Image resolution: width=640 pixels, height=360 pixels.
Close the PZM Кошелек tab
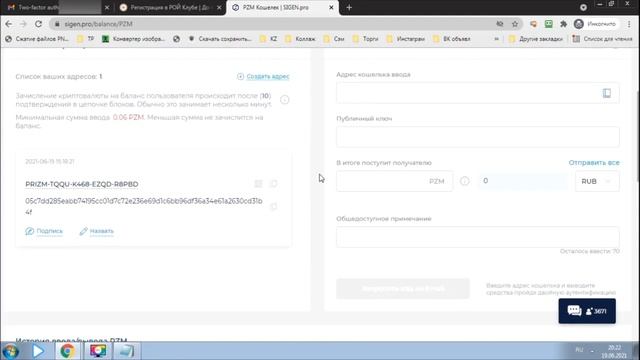pyautogui.click(x=331, y=7)
